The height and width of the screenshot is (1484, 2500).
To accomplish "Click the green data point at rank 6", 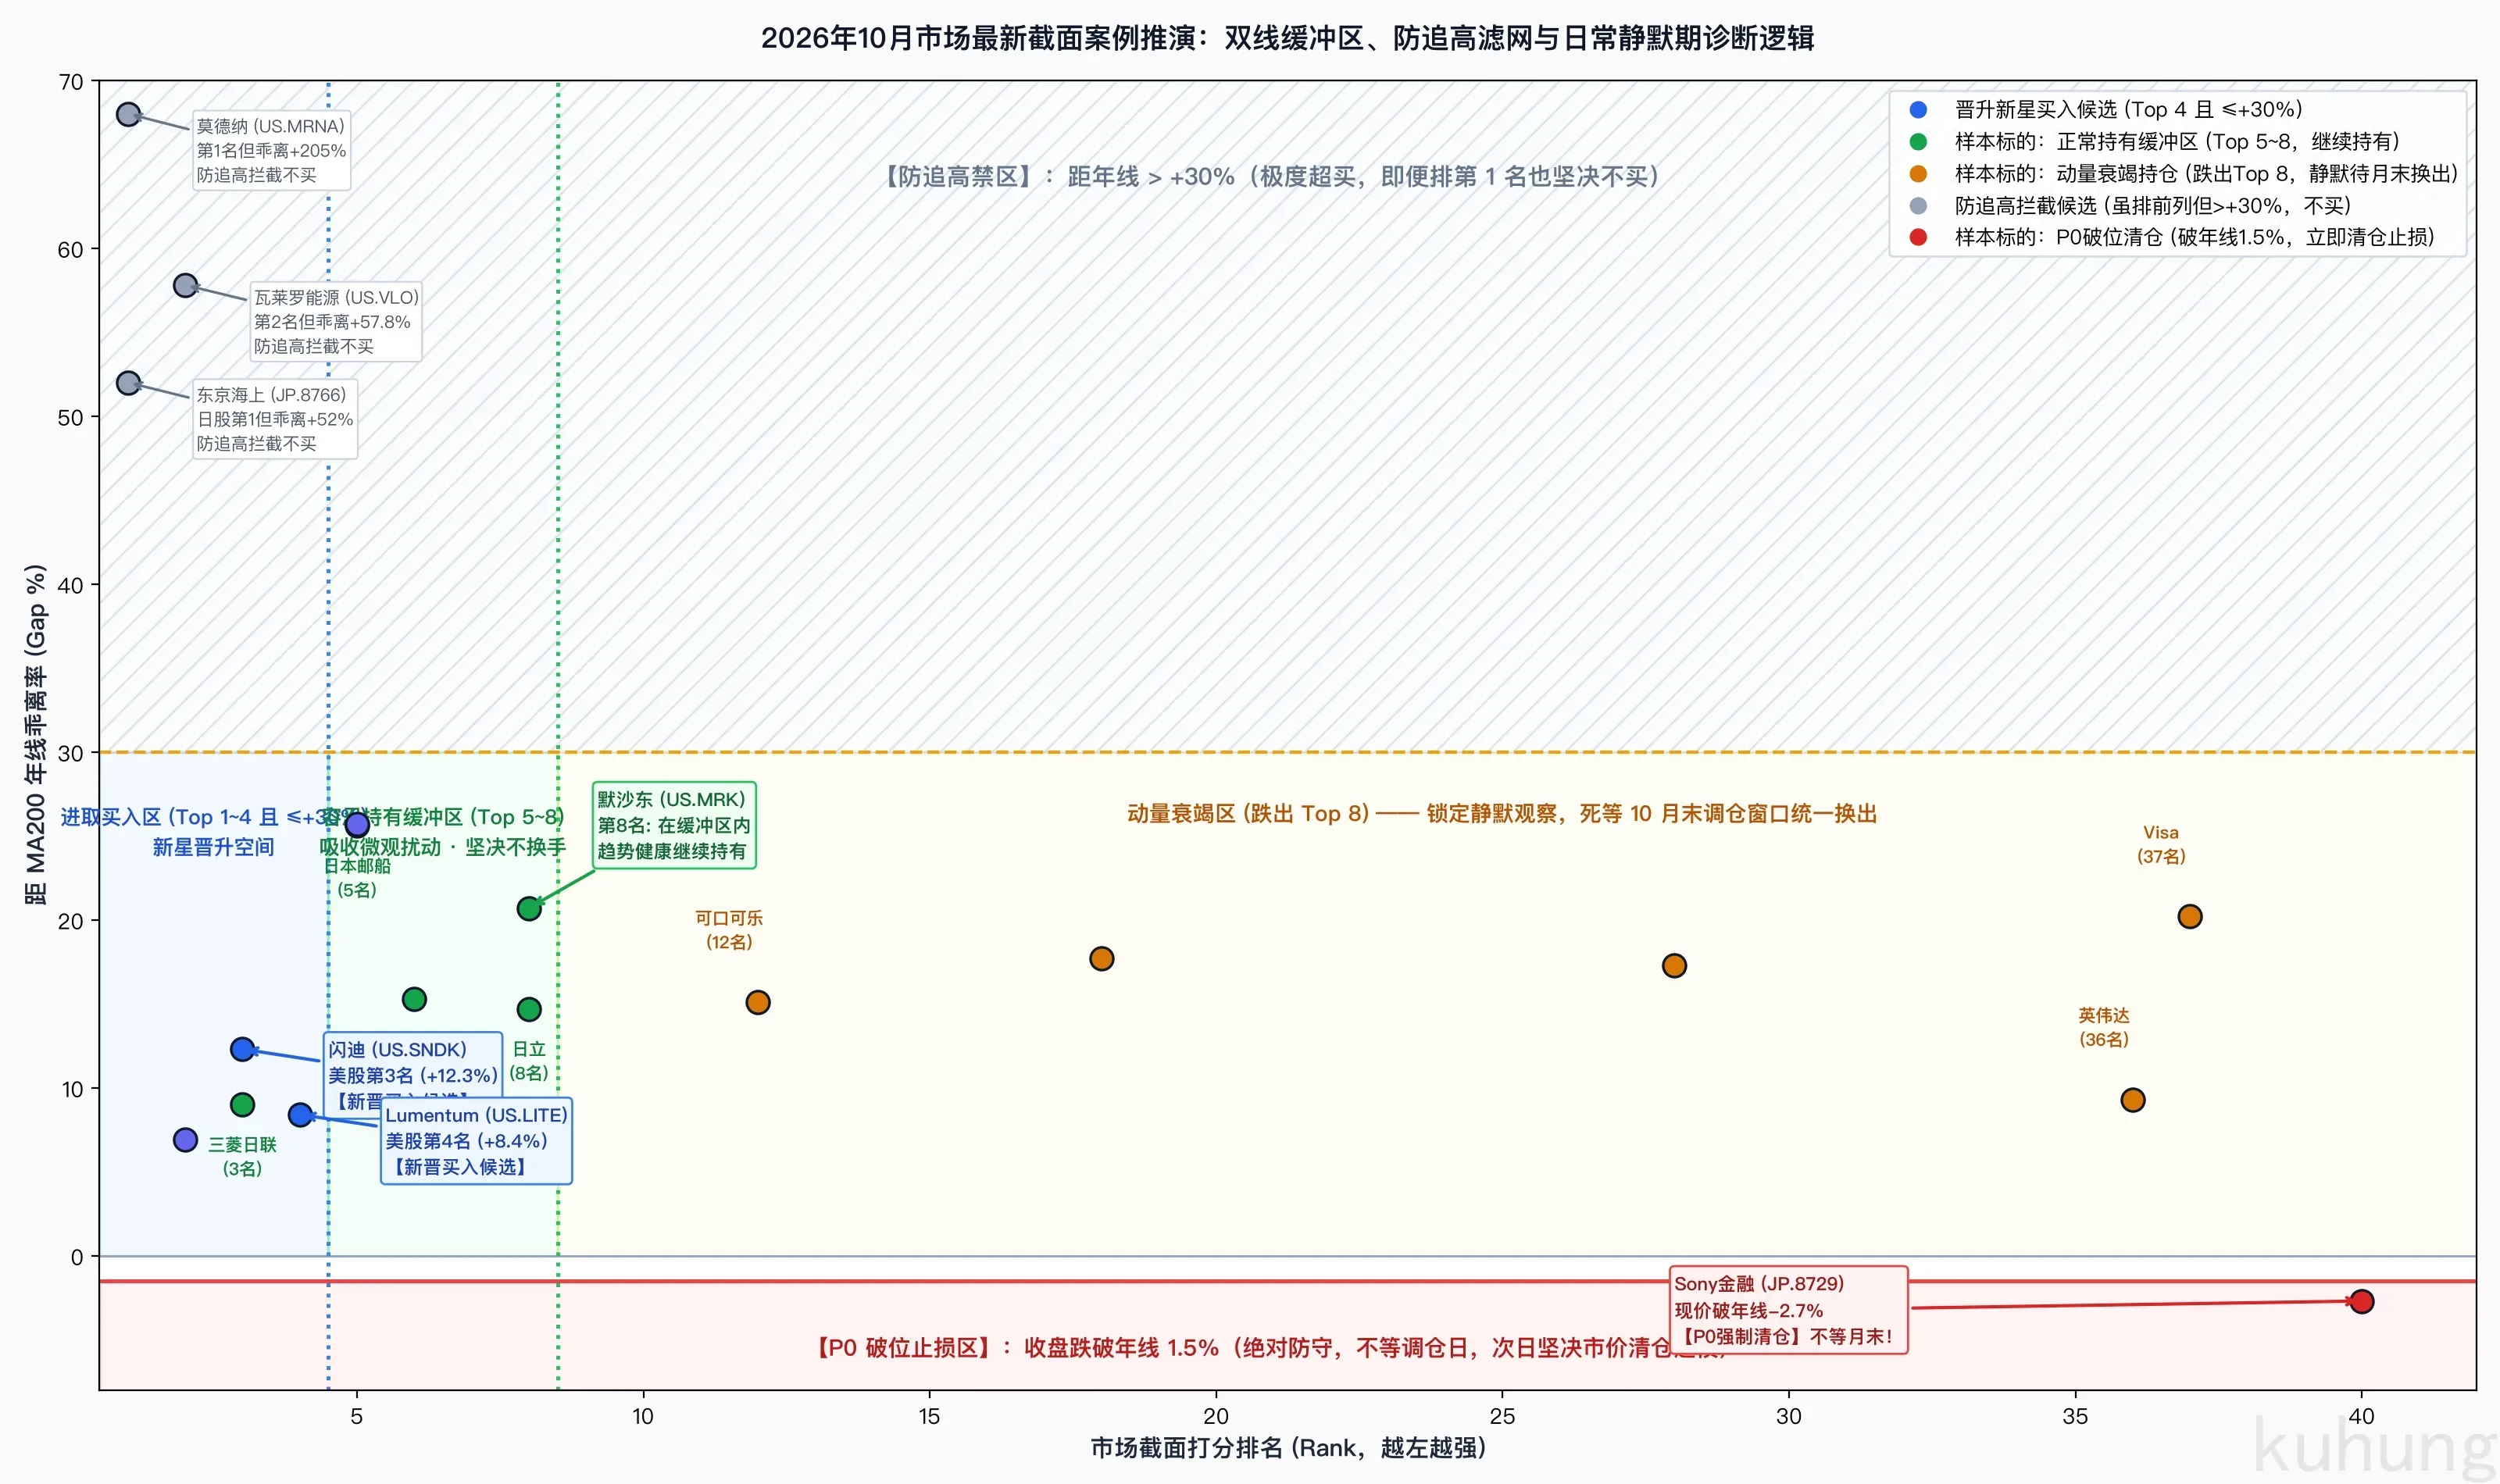I will pyautogui.click(x=414, y=999).
